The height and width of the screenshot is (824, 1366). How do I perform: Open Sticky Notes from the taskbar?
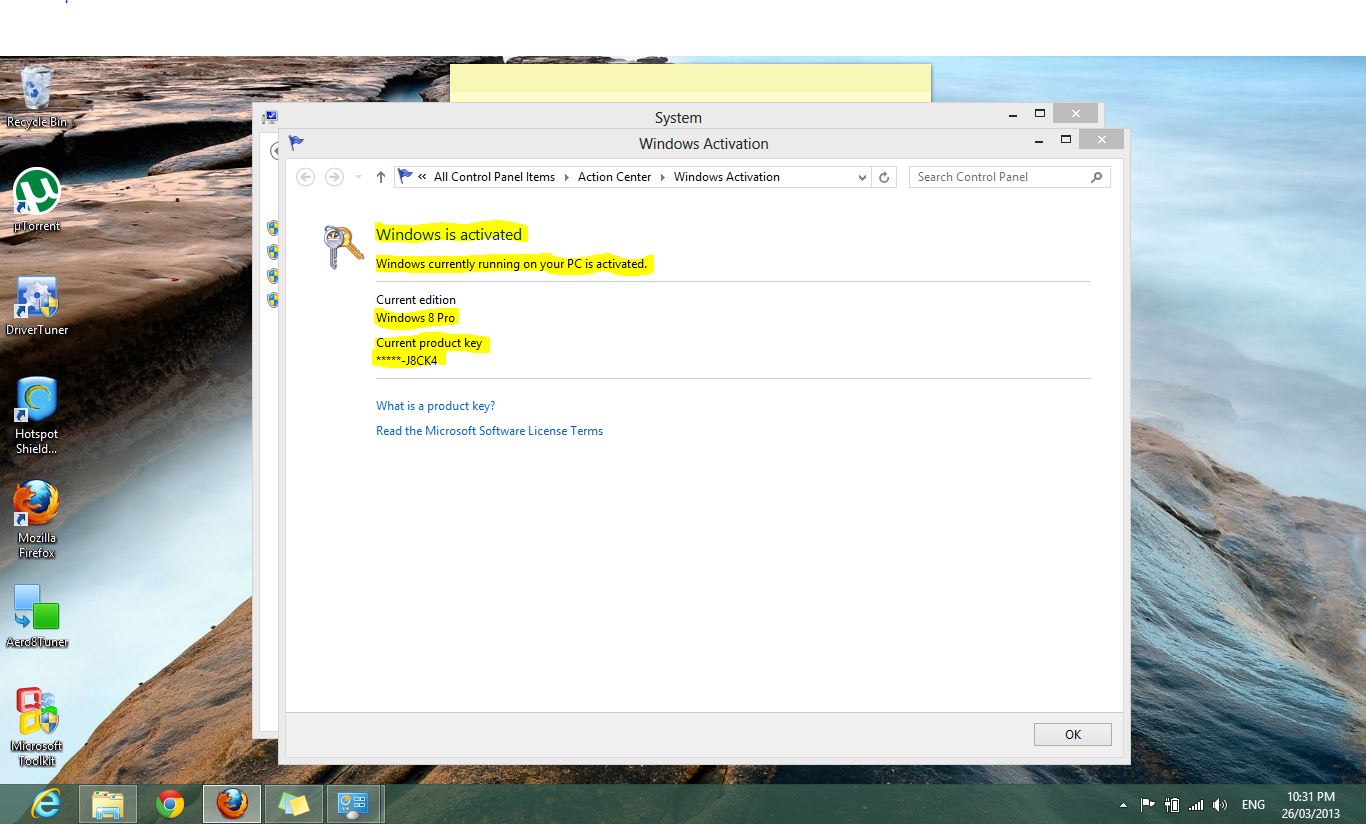(x=294, y=804)
